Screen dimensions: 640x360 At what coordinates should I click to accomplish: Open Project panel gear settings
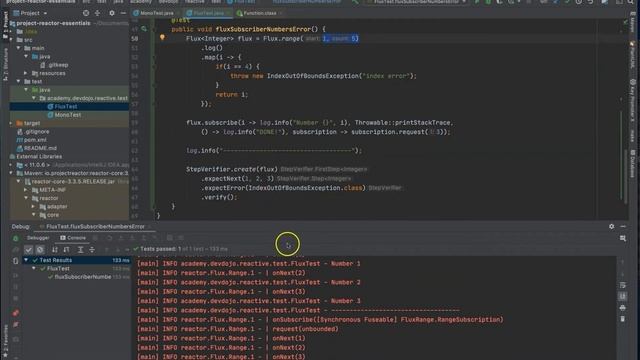coord(111,13)
